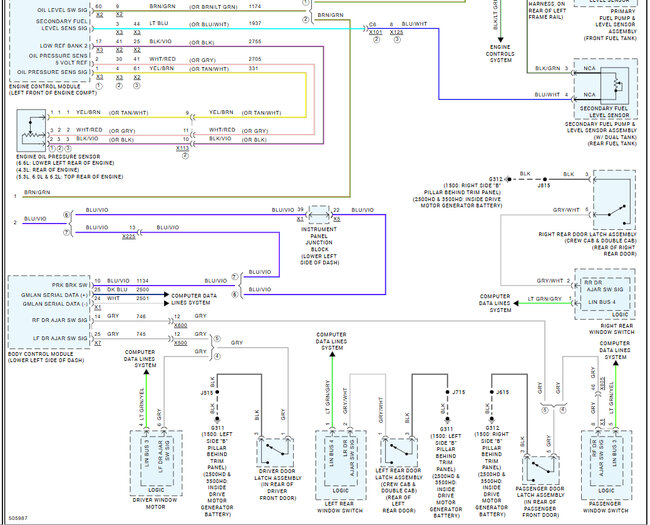Click the X113 connector label
Viewport: 650px width, 525px height.
tap(182, 148)
